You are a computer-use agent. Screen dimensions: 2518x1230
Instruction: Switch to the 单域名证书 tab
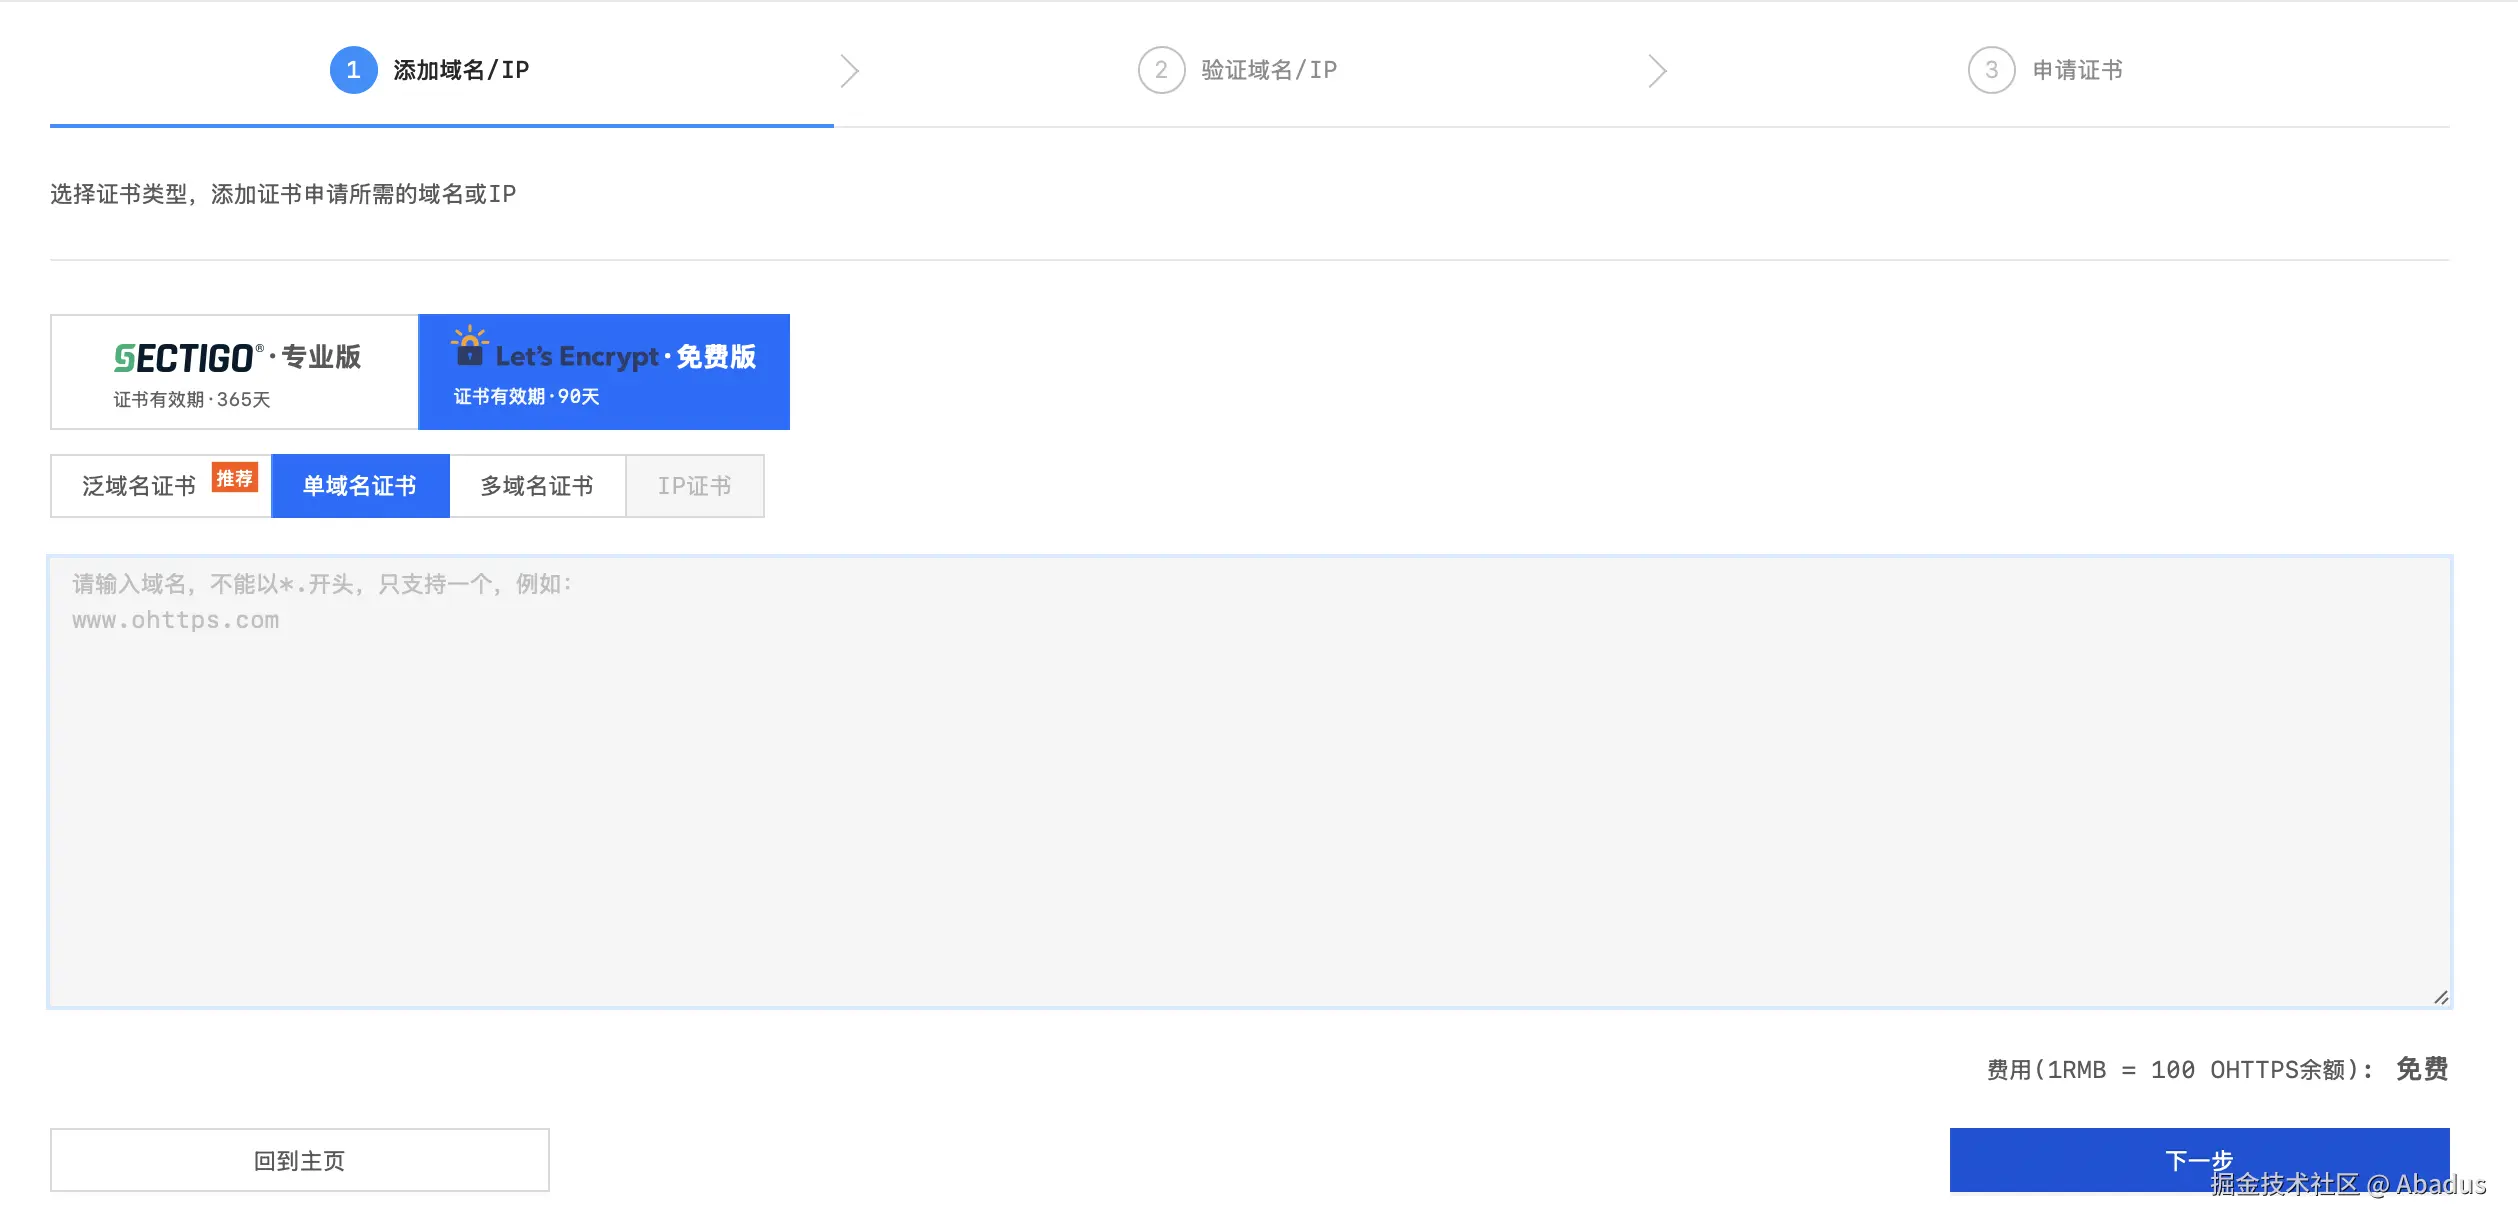pyautogui.click(x=360, y=486)
